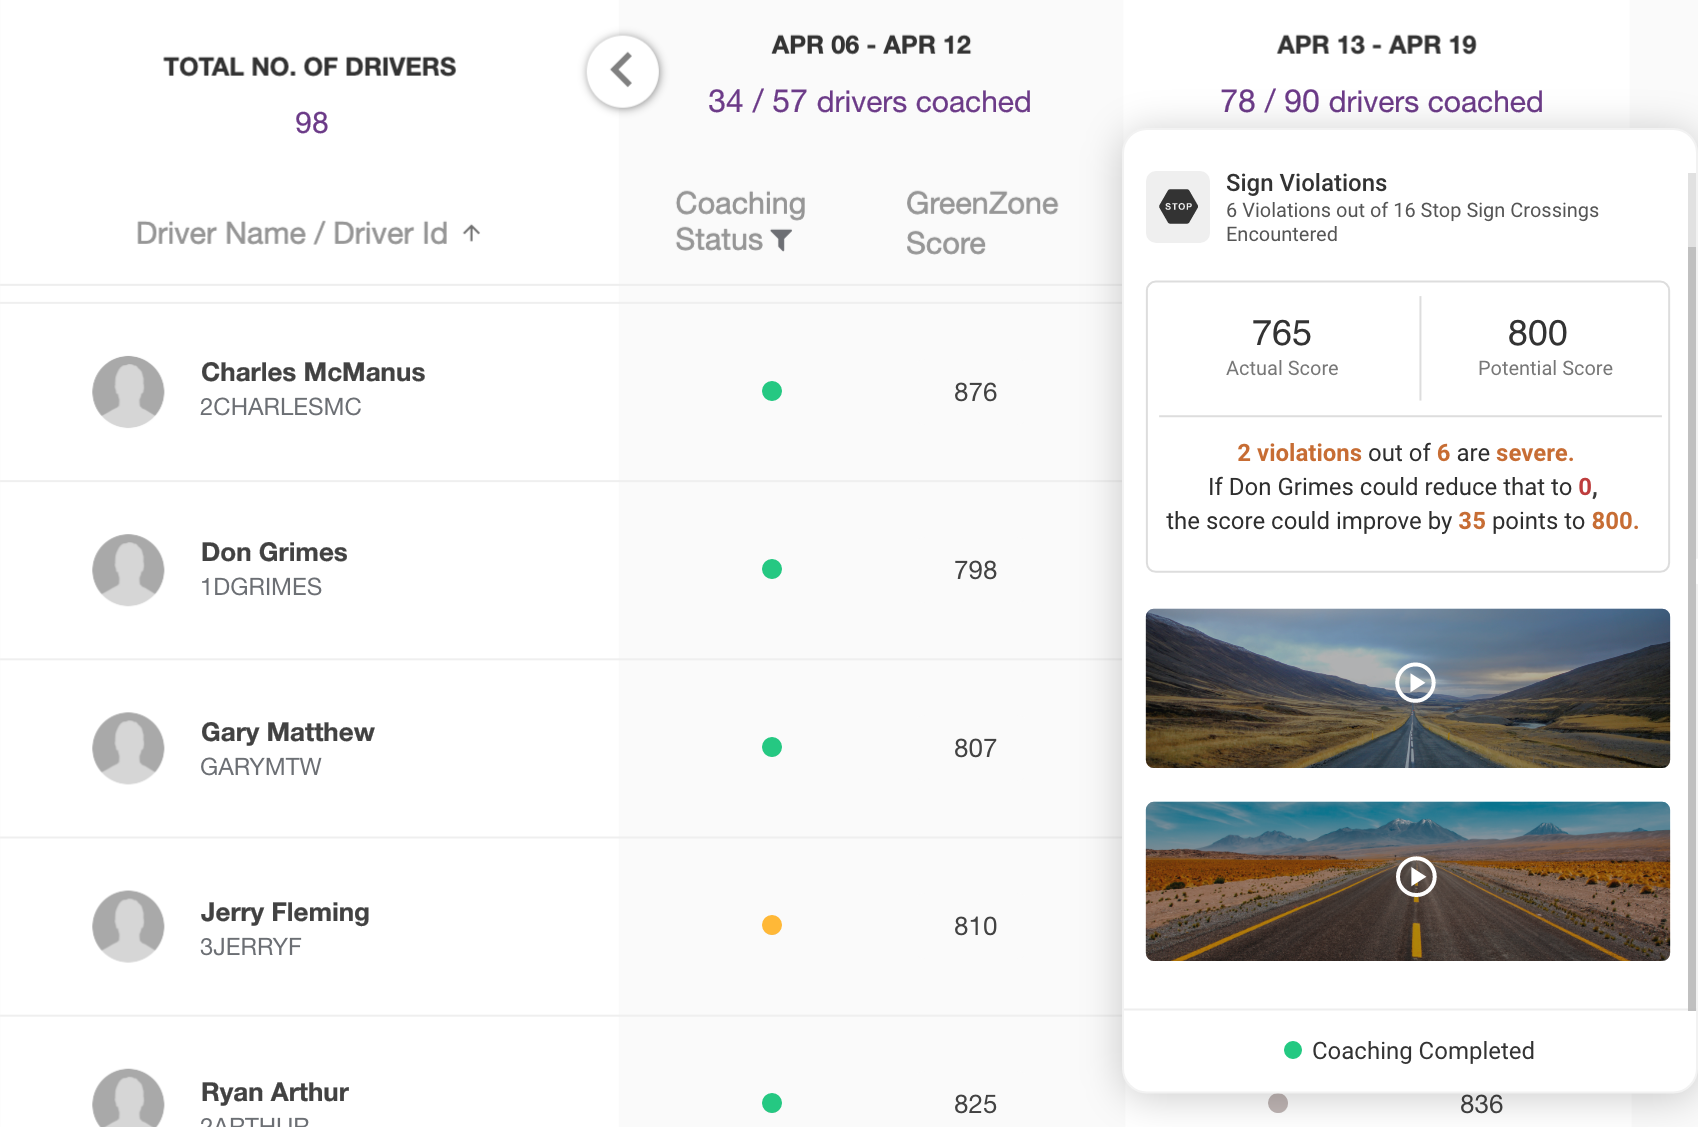
Task: Play the second desert road video
Action: (1415, 877)
